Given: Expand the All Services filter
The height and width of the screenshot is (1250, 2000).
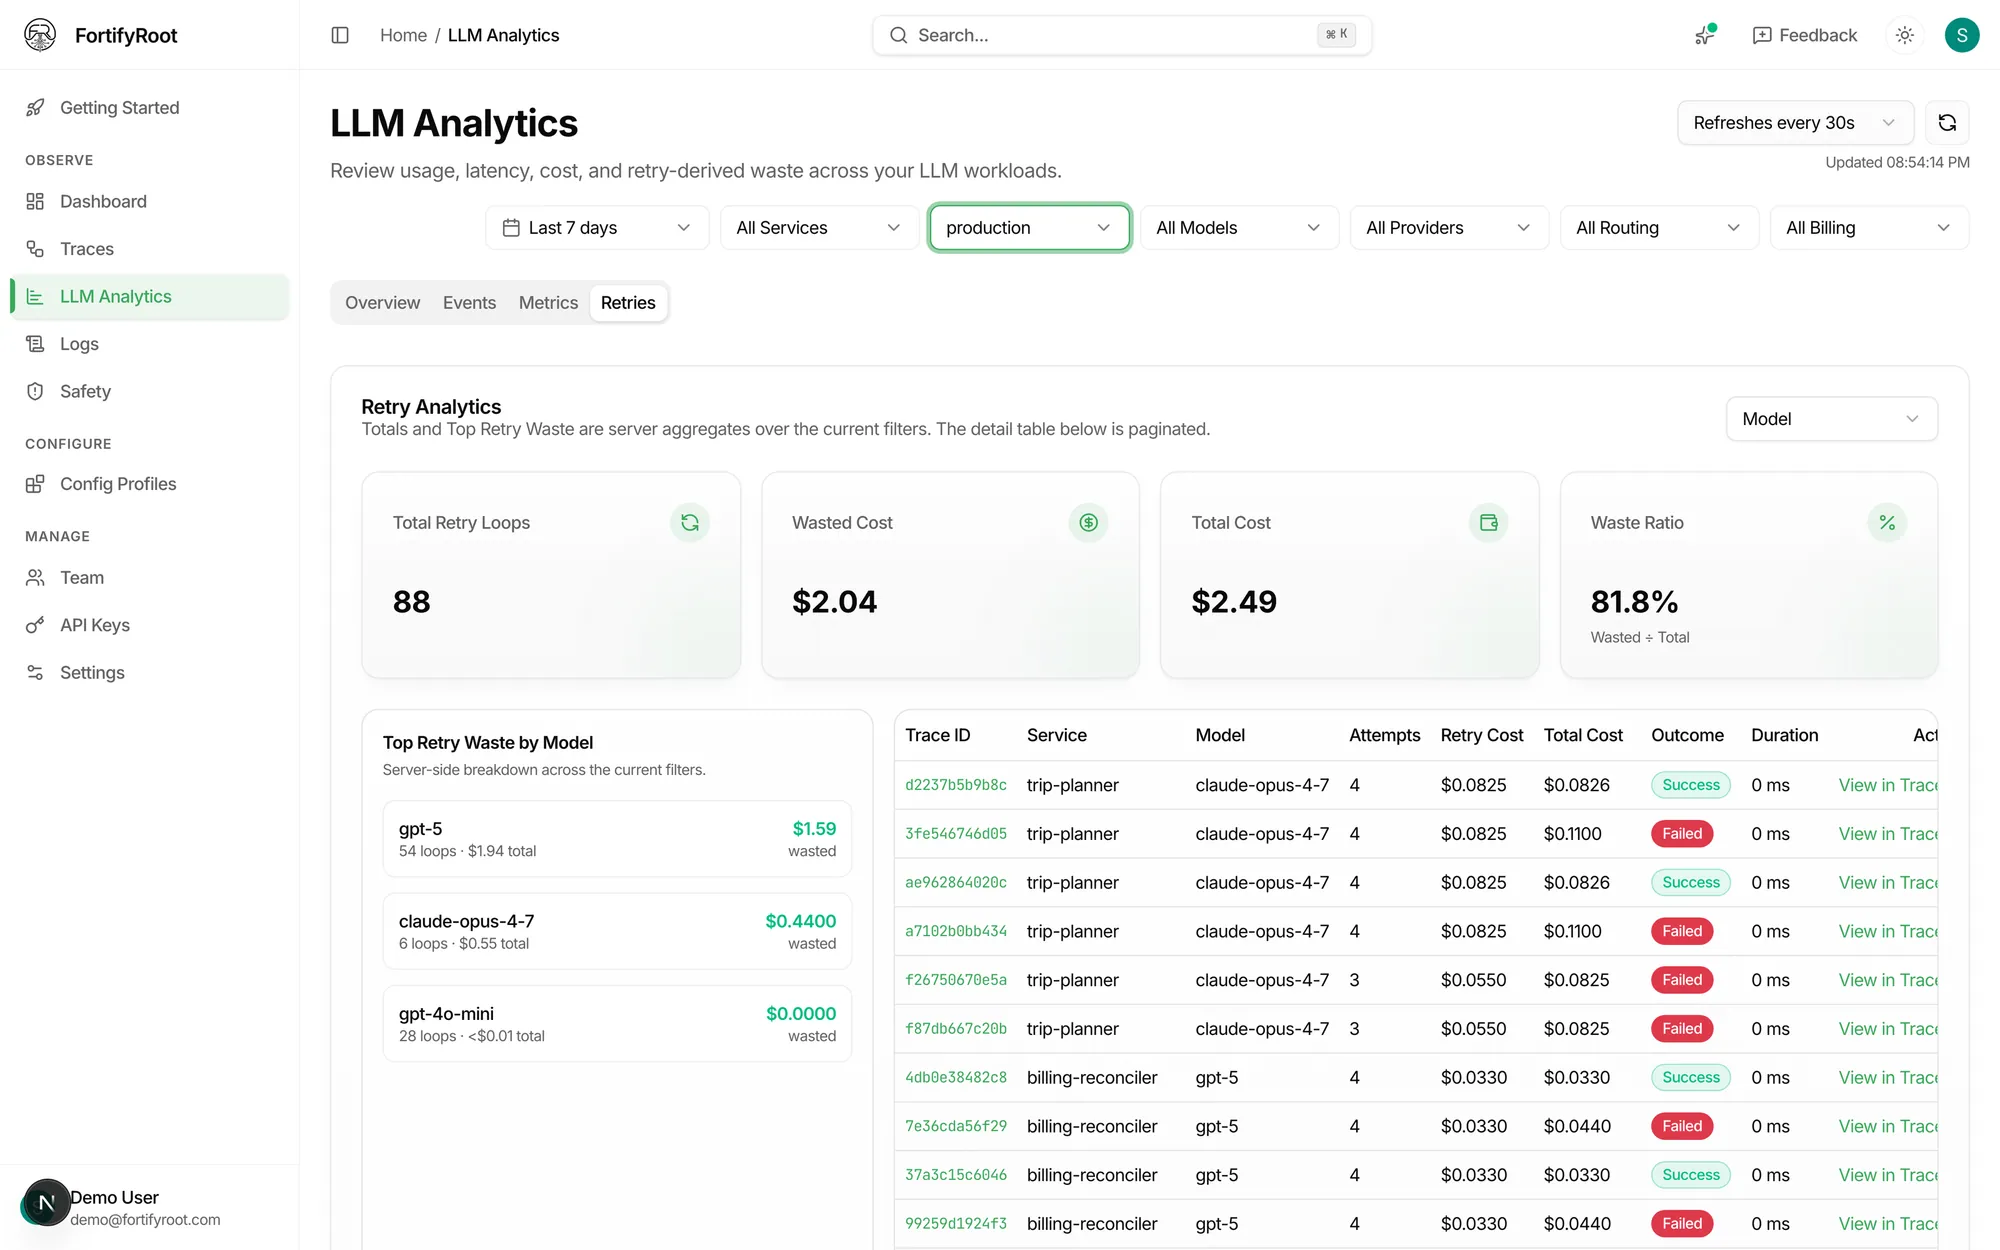Looking at the screenshot, I should point(819,228).
